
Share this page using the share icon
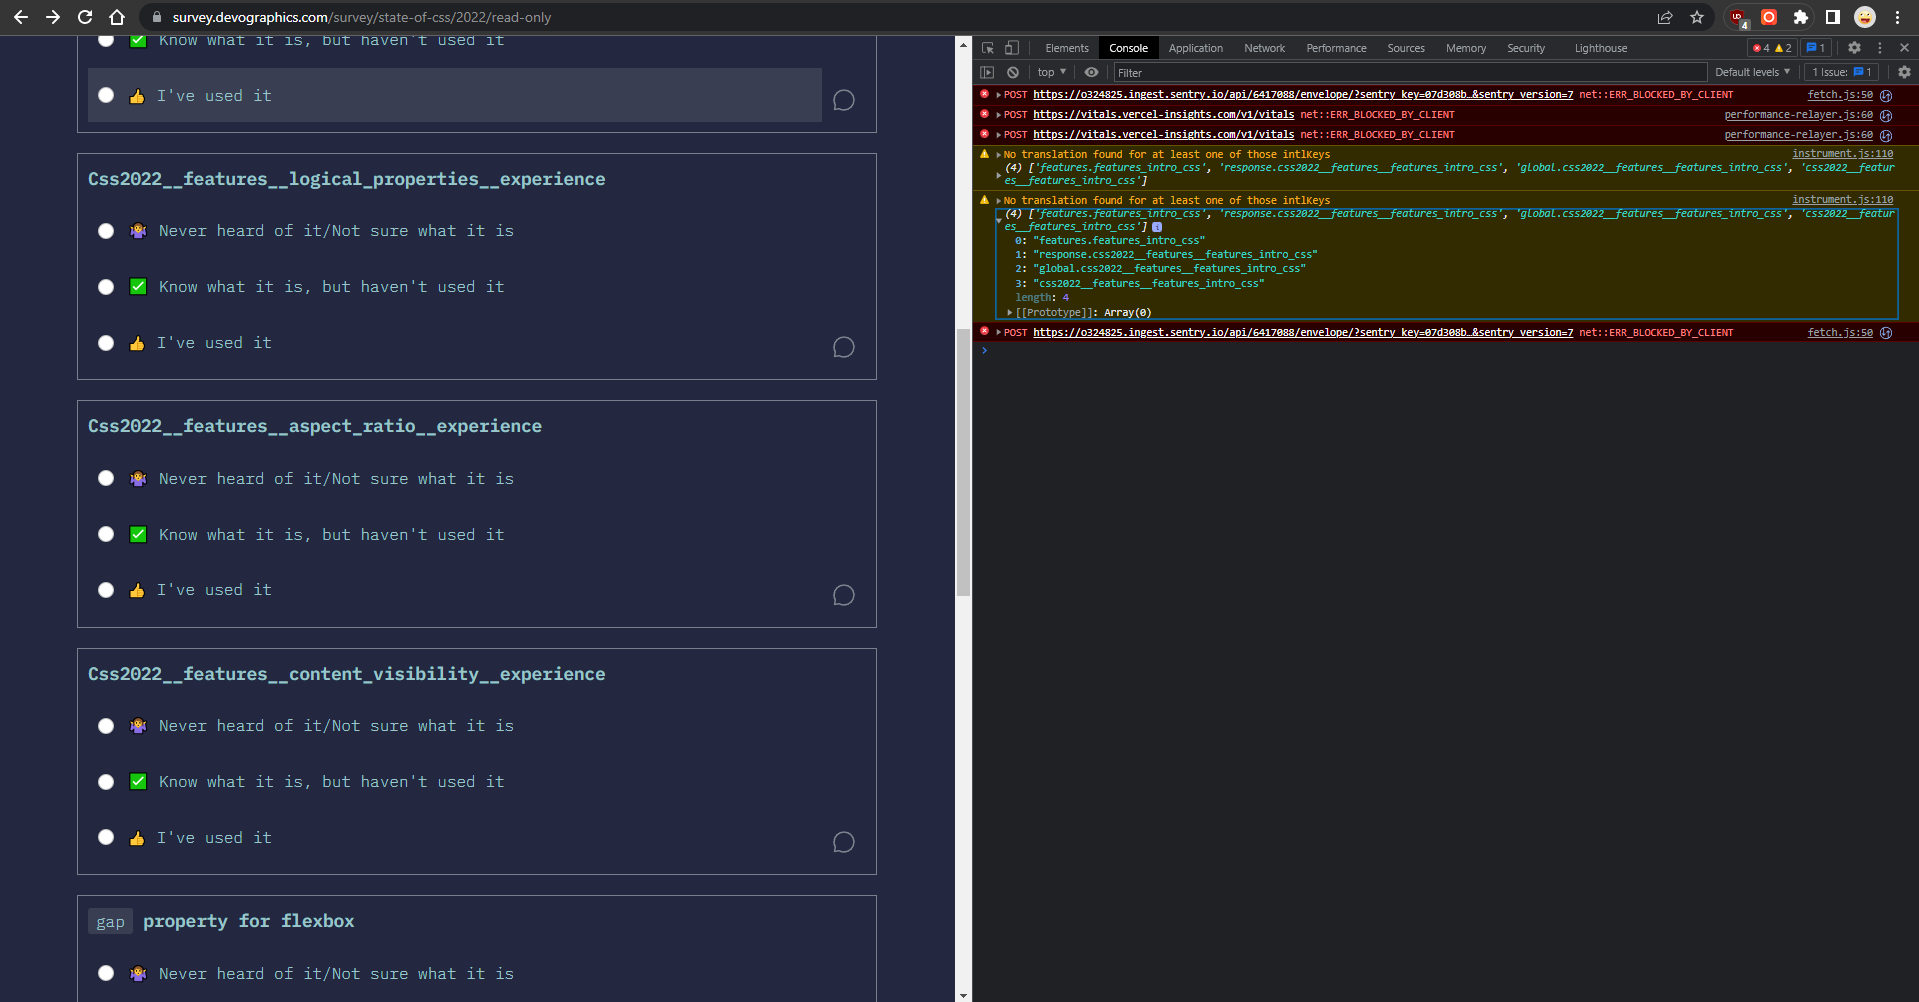(x=1665, y=17)
